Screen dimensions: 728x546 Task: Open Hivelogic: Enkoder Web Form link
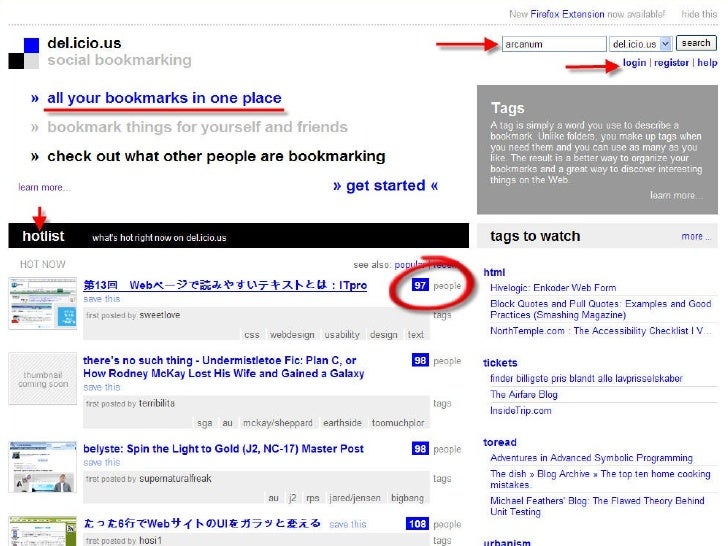pyautogui.click(x=553, y=288)
